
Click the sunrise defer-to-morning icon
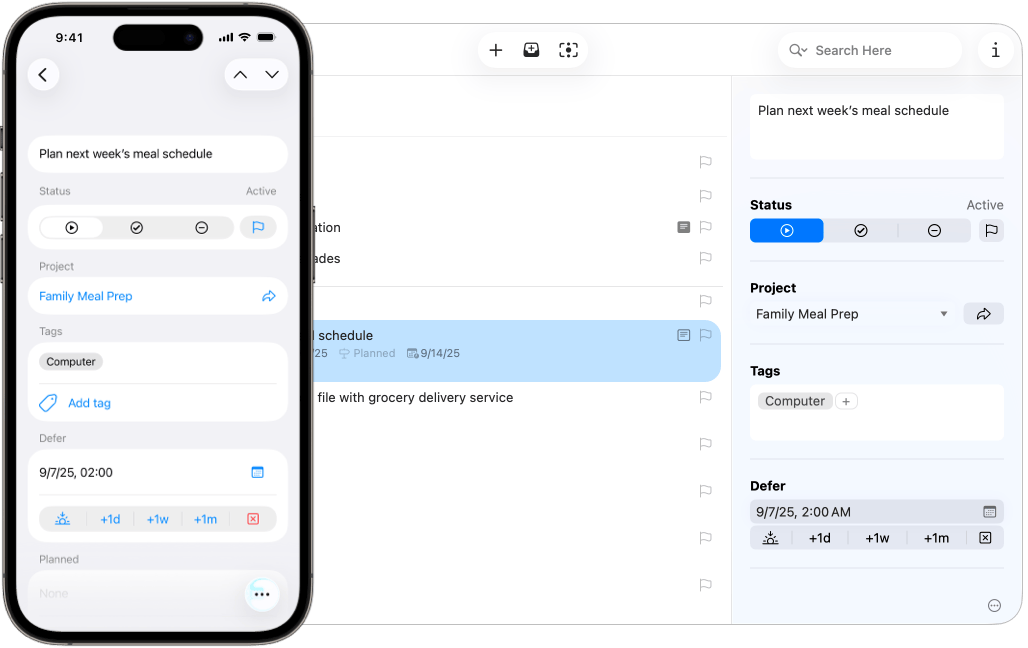click(x=770, y=537)
